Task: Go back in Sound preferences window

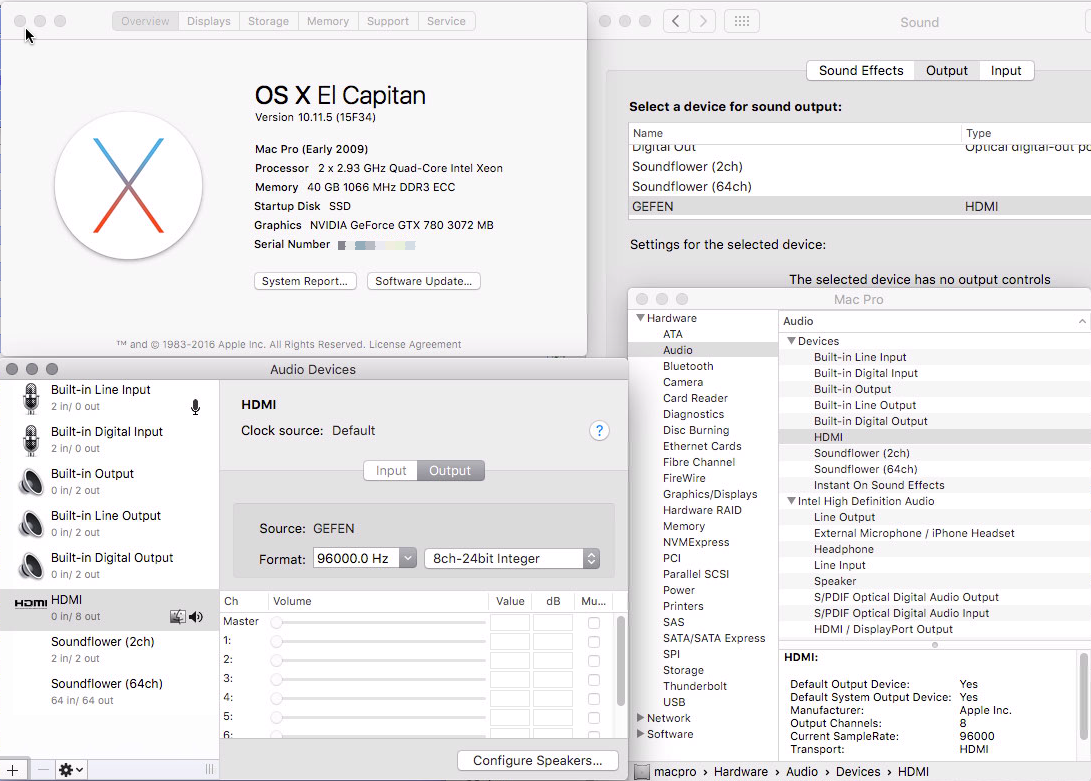Action: (676, 22)
